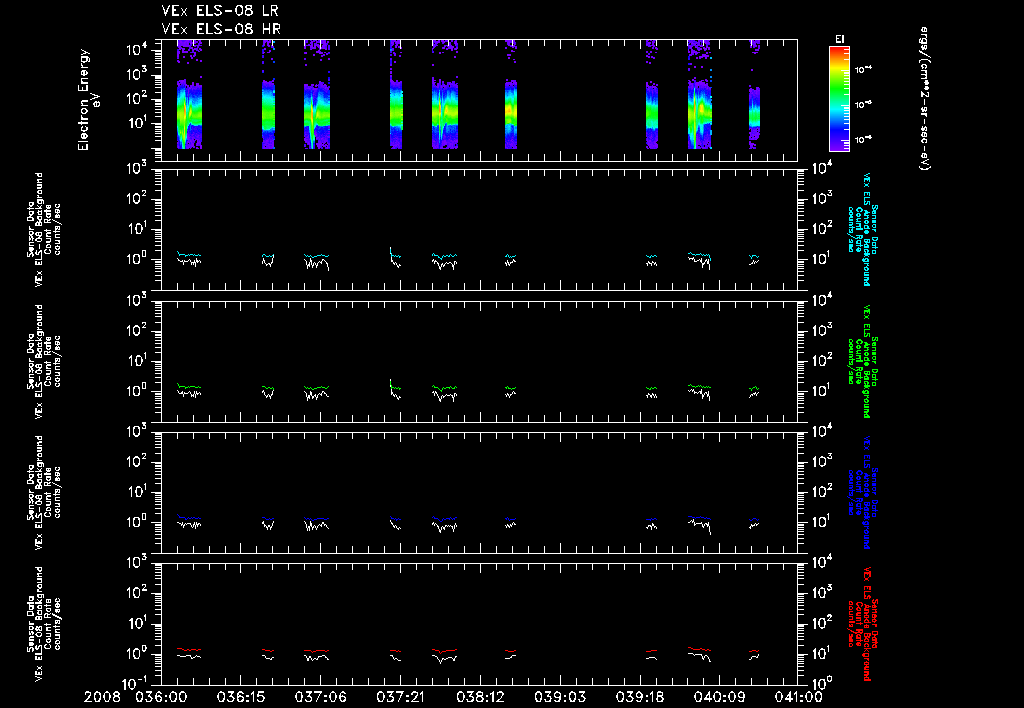This screenshot has height=708, width=1024.
Task: Click the "038:12" time tick label
Action: [x=479, y=697]
